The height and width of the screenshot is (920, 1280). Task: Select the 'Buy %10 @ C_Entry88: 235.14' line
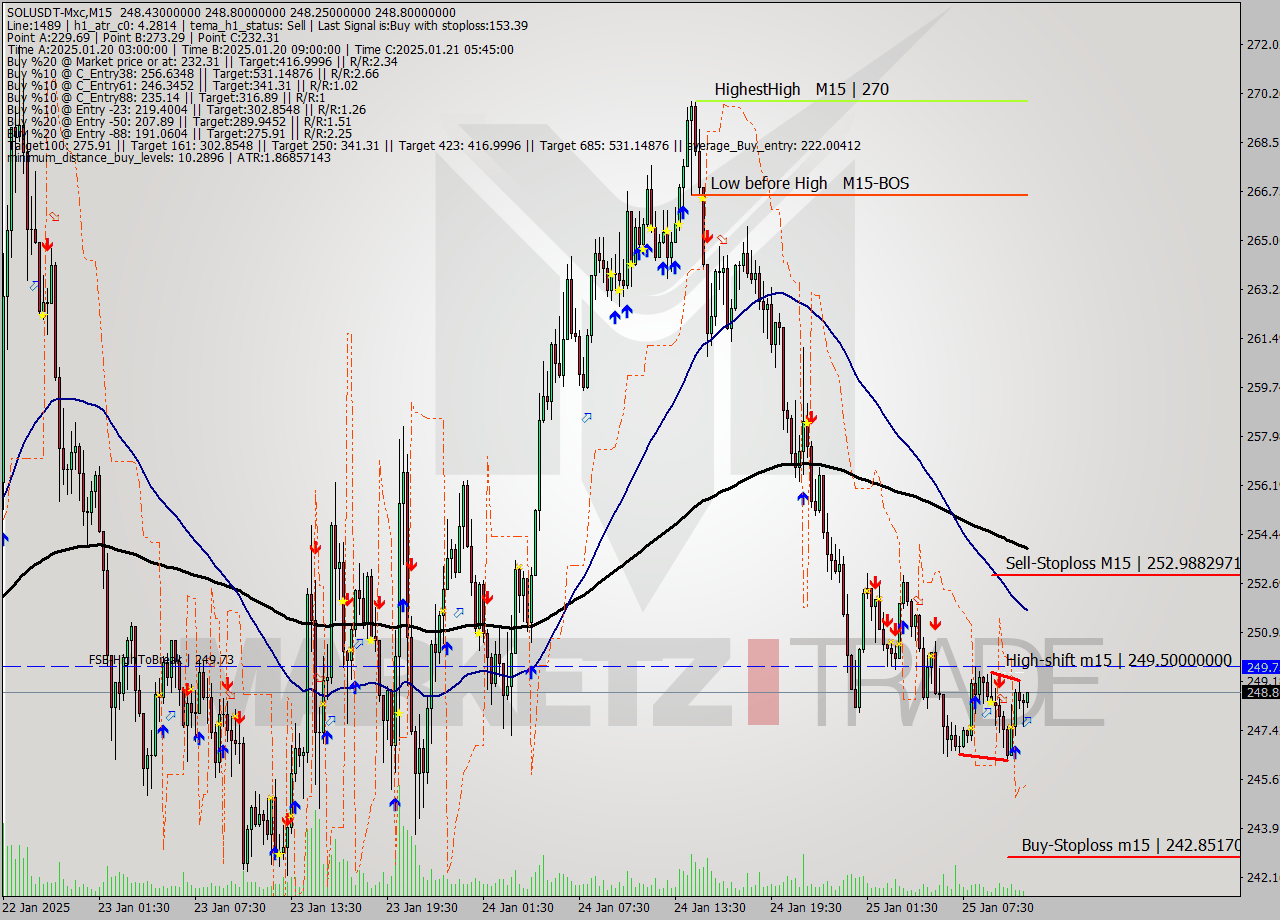(166, 97)
